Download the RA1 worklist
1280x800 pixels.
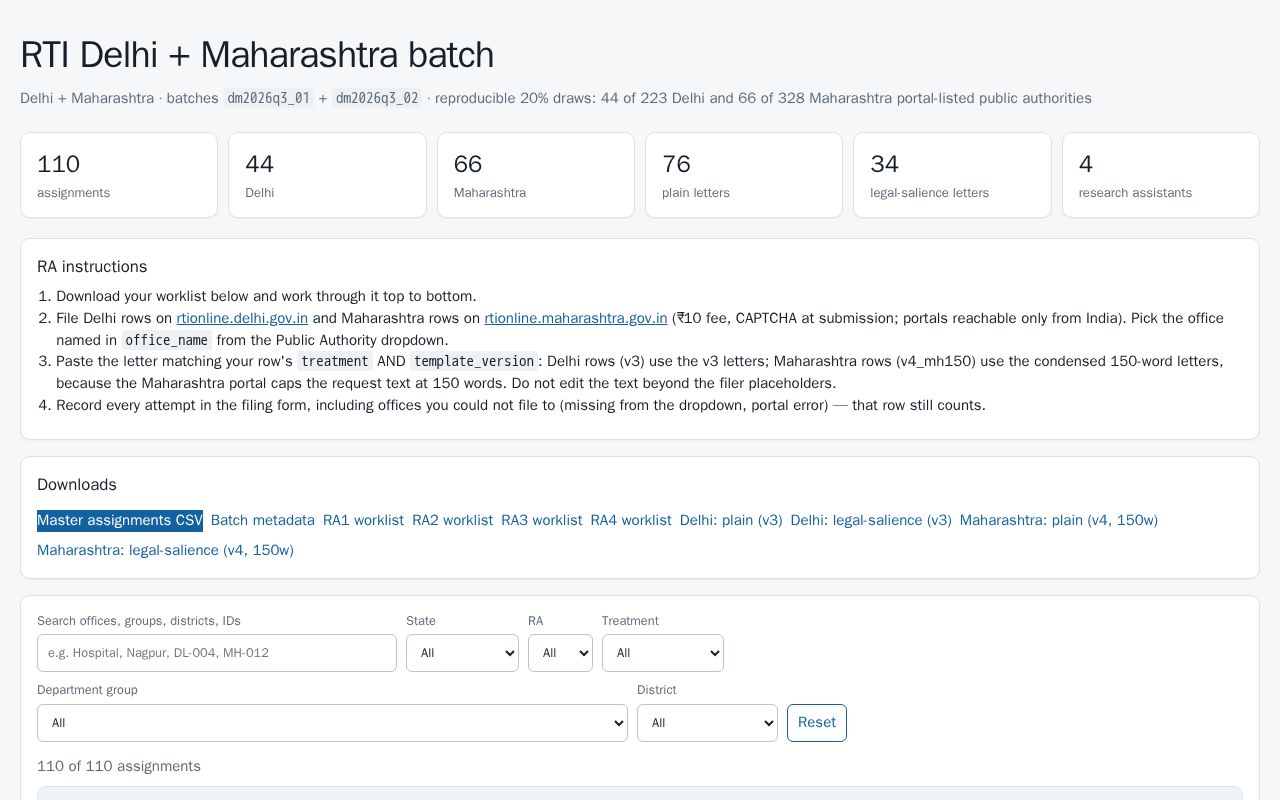363,520
